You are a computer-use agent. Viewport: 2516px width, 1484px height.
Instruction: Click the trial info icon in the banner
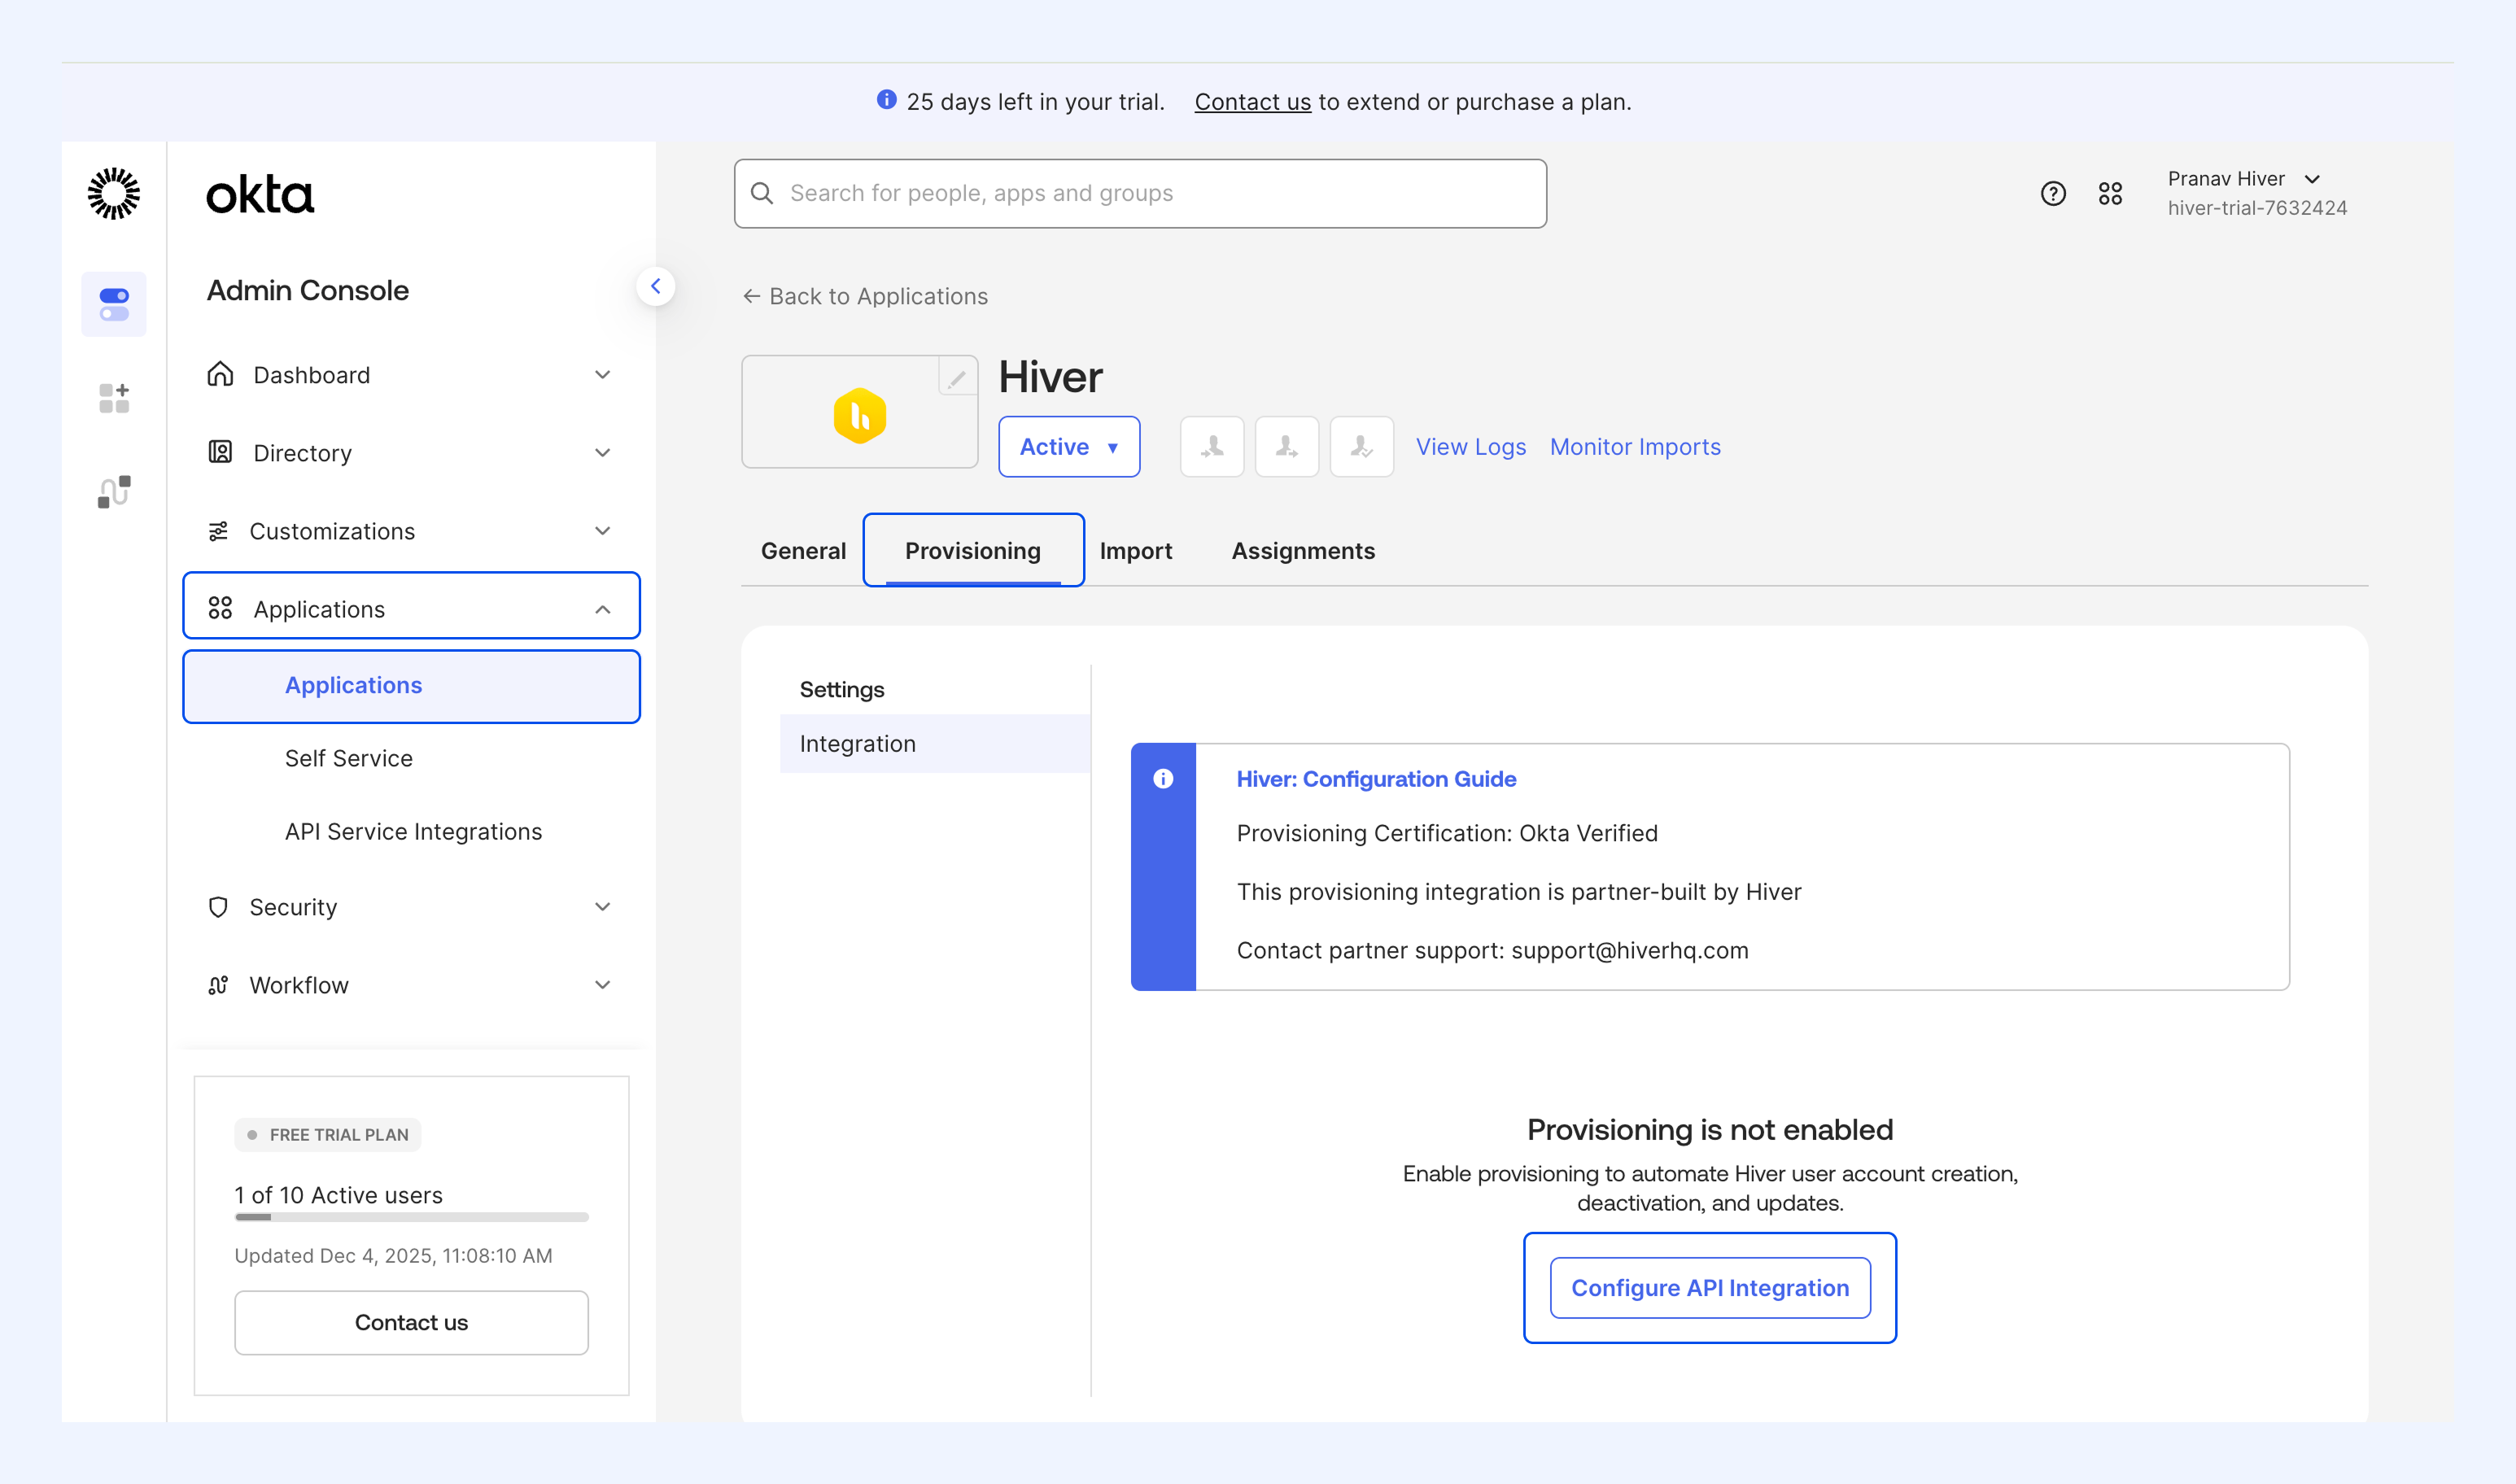886,100
